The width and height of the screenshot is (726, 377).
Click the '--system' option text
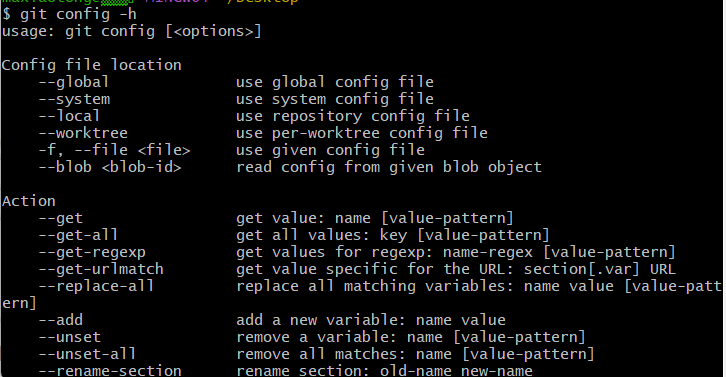pos(75,99)
